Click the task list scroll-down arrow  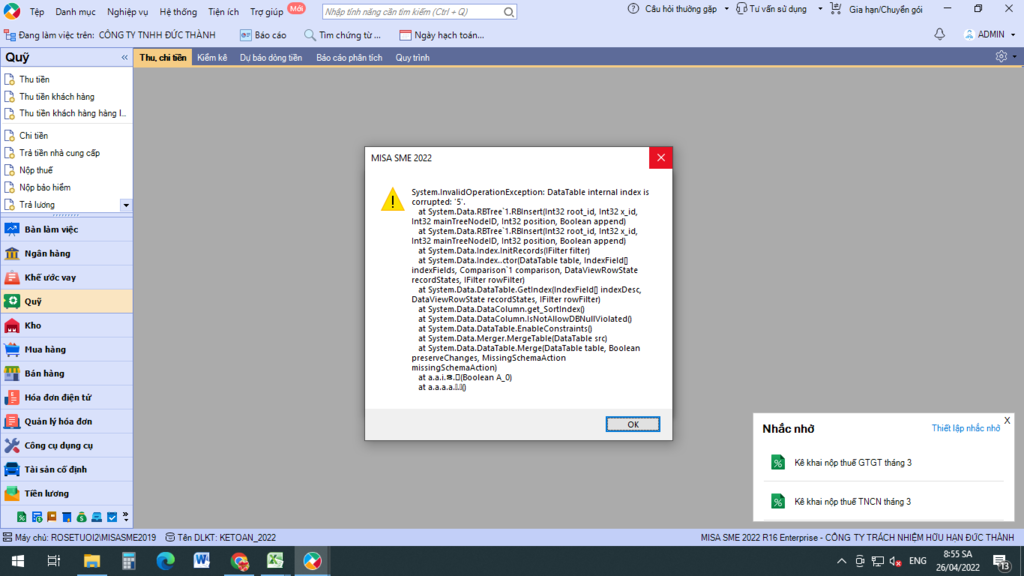point(126,205)
